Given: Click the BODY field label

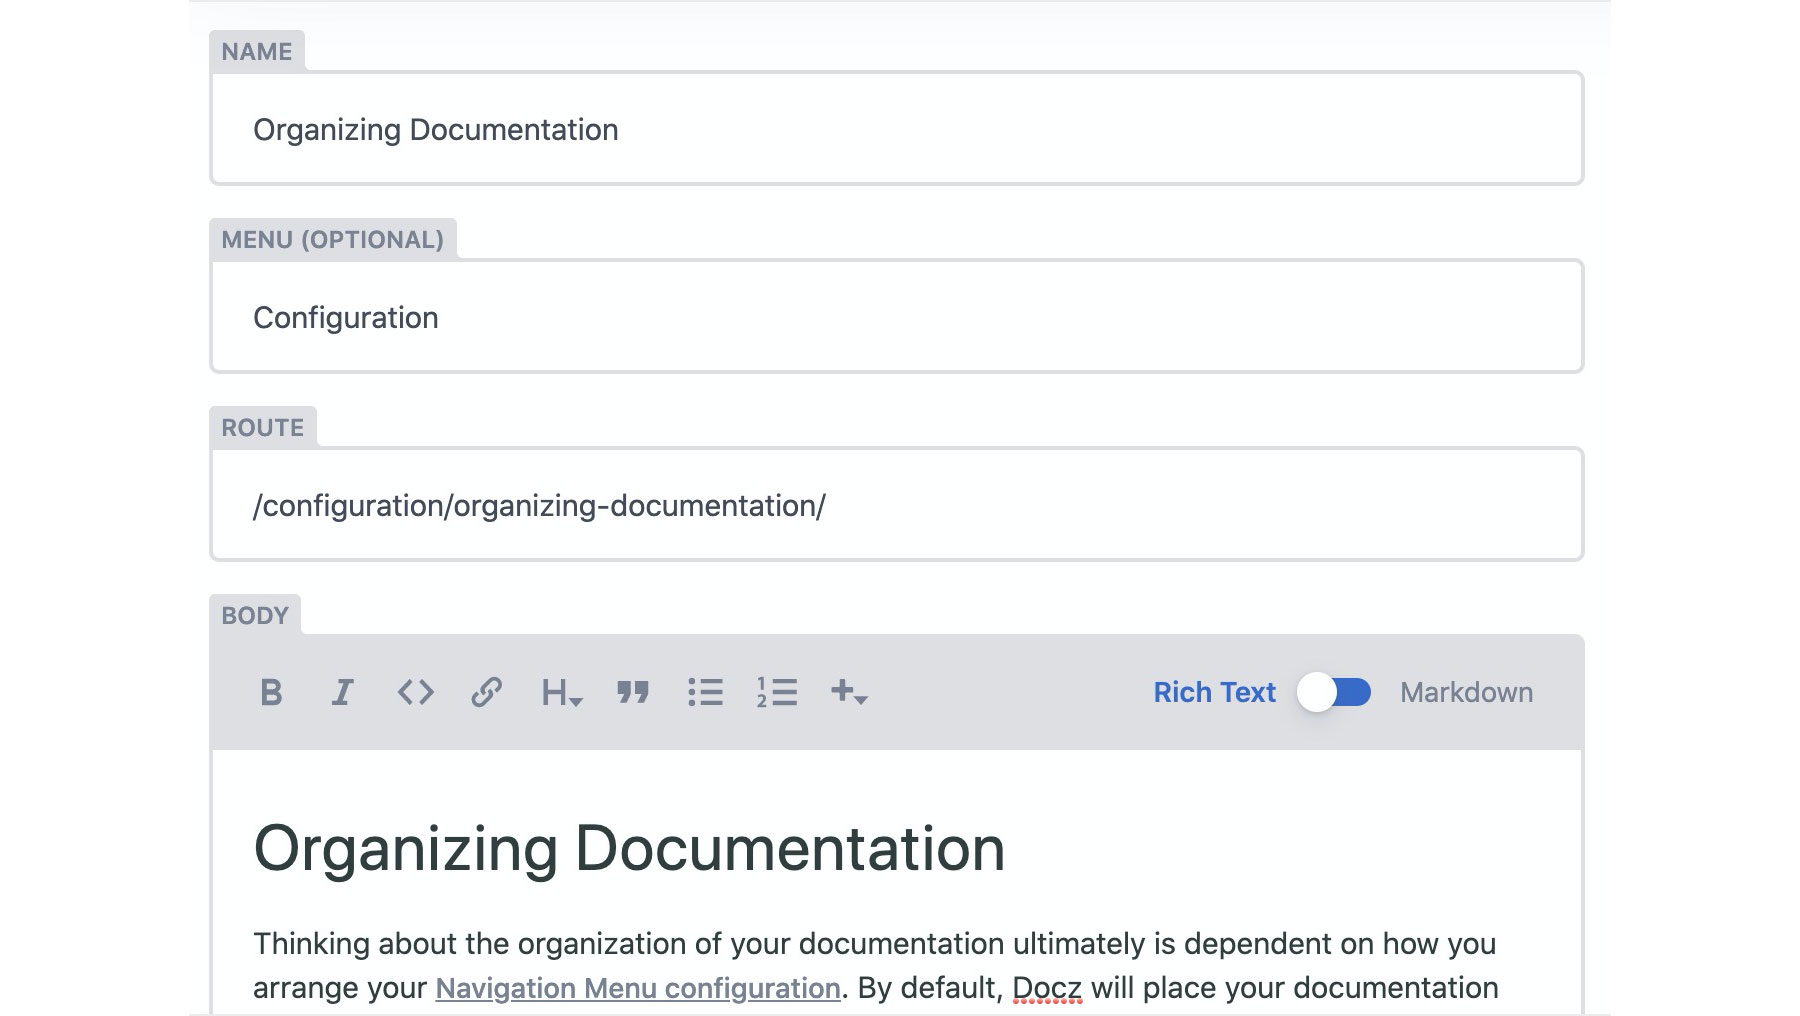Looking at the screenshot, I should 255,616.
